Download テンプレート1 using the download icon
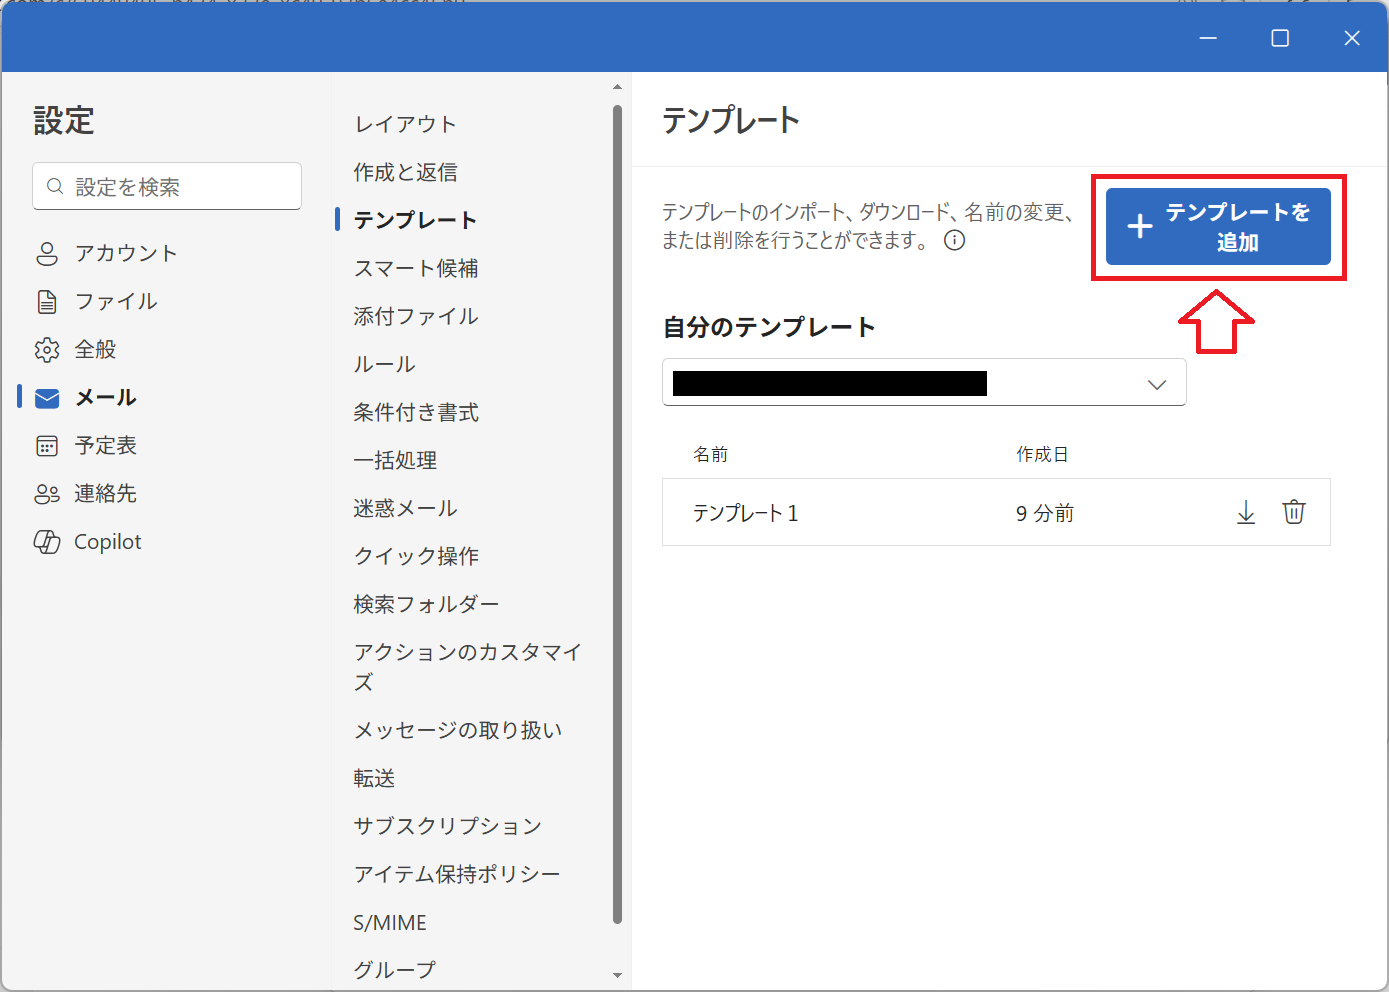Image resolution: width=1389 pixels, height=992 pixels. [1246, 512]
